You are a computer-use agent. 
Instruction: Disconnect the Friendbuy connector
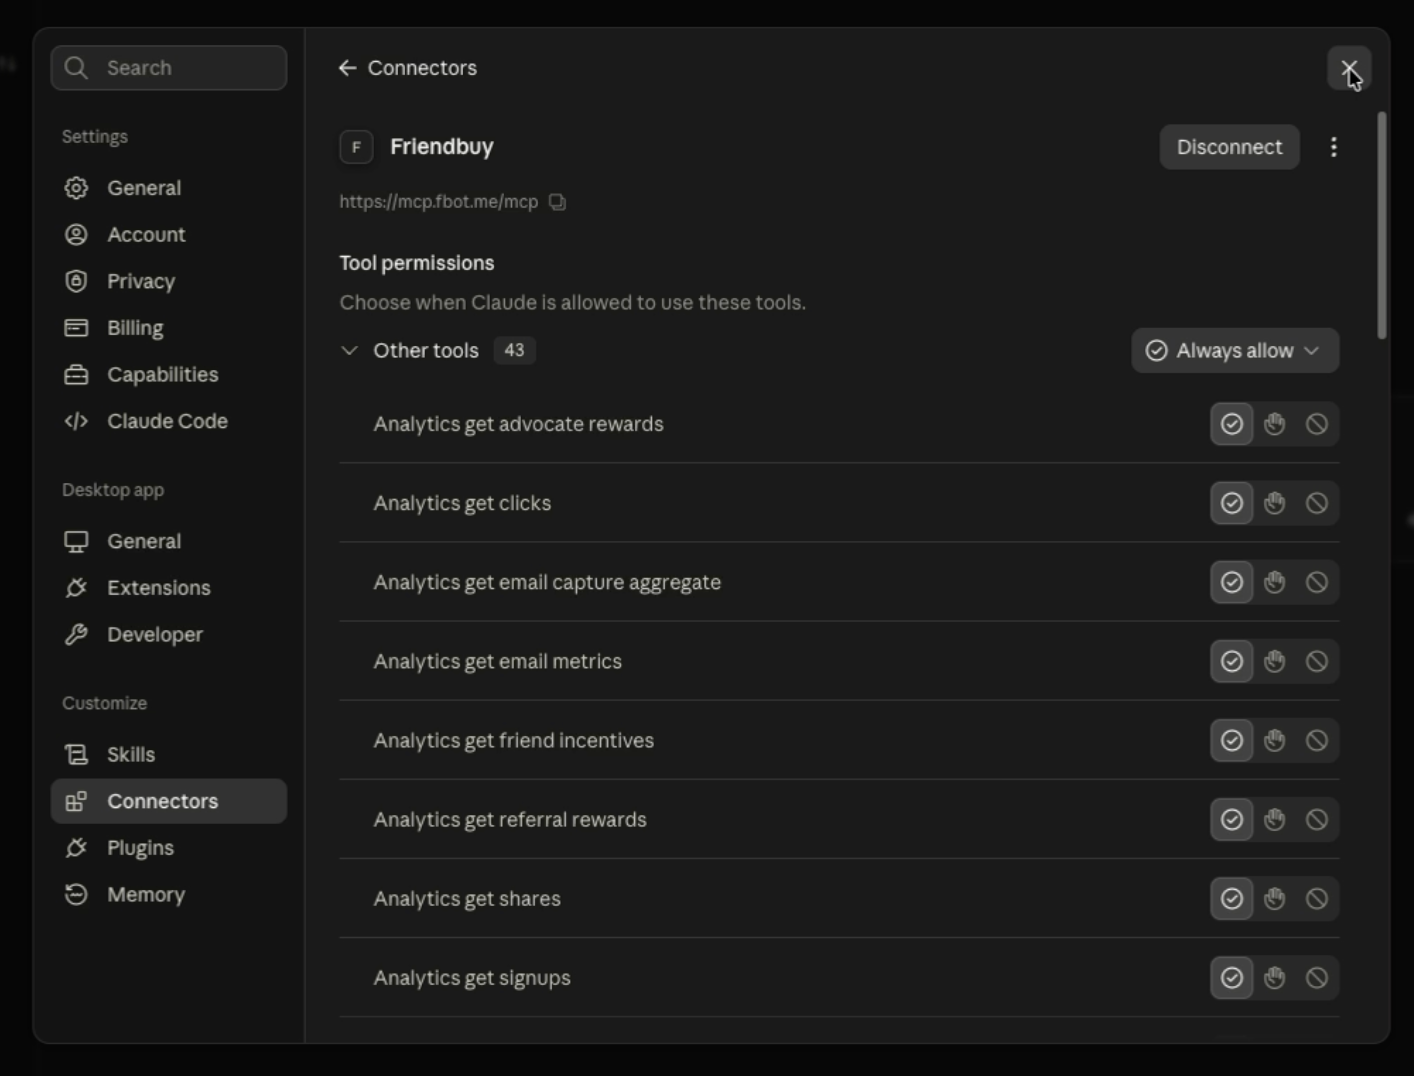click(1229, 147)
